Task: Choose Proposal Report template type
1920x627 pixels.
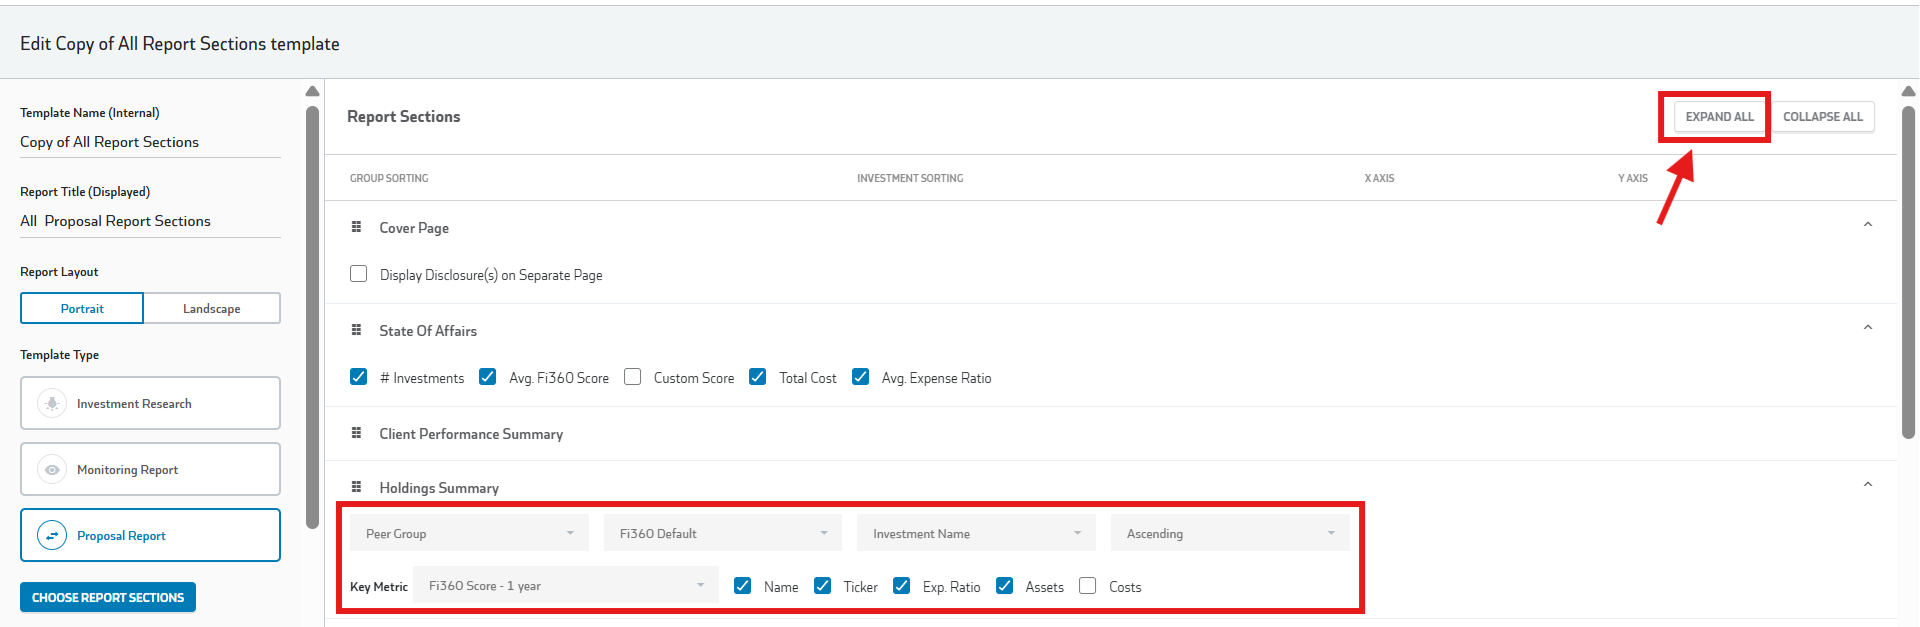Action: (x=150, y=535)
